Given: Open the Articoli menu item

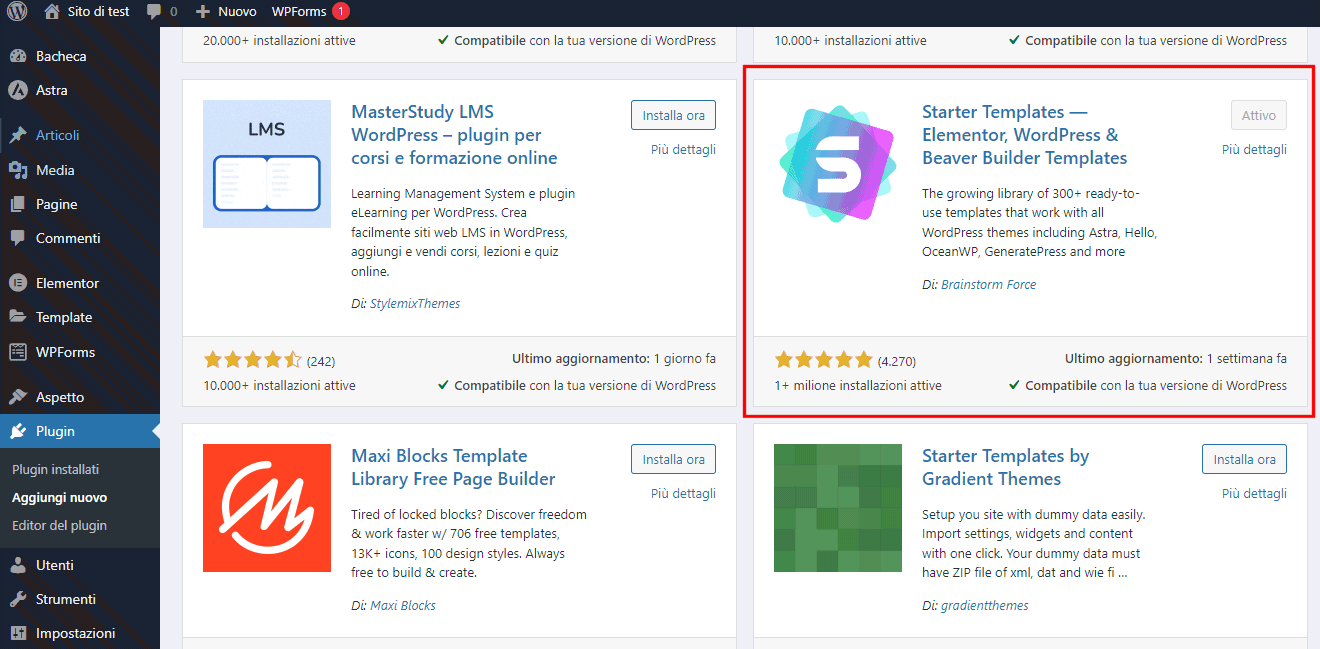Looking at the screenshot, I should [x=57, y=135].
